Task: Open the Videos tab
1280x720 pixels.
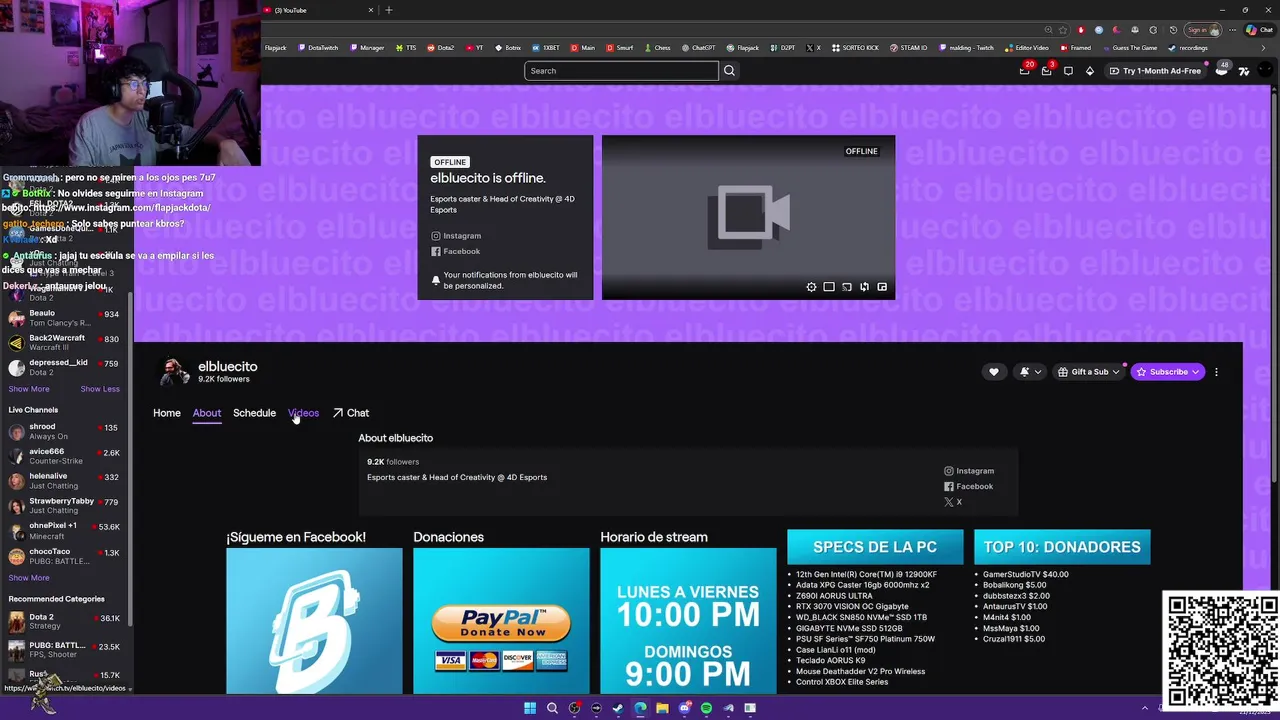Action: 303,413
